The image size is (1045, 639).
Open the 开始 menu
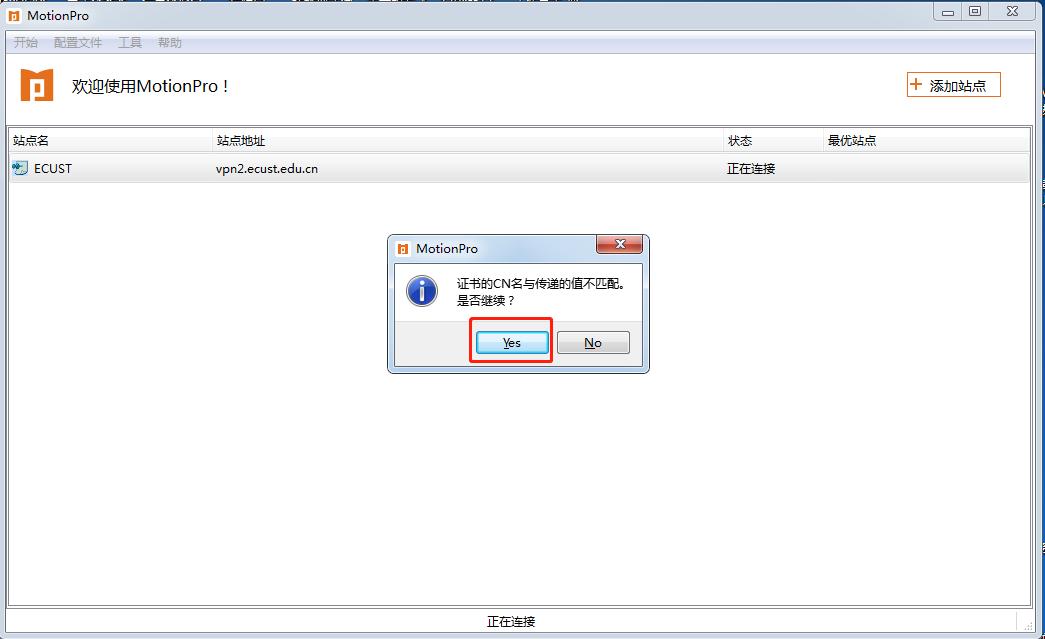coord(26,43)
